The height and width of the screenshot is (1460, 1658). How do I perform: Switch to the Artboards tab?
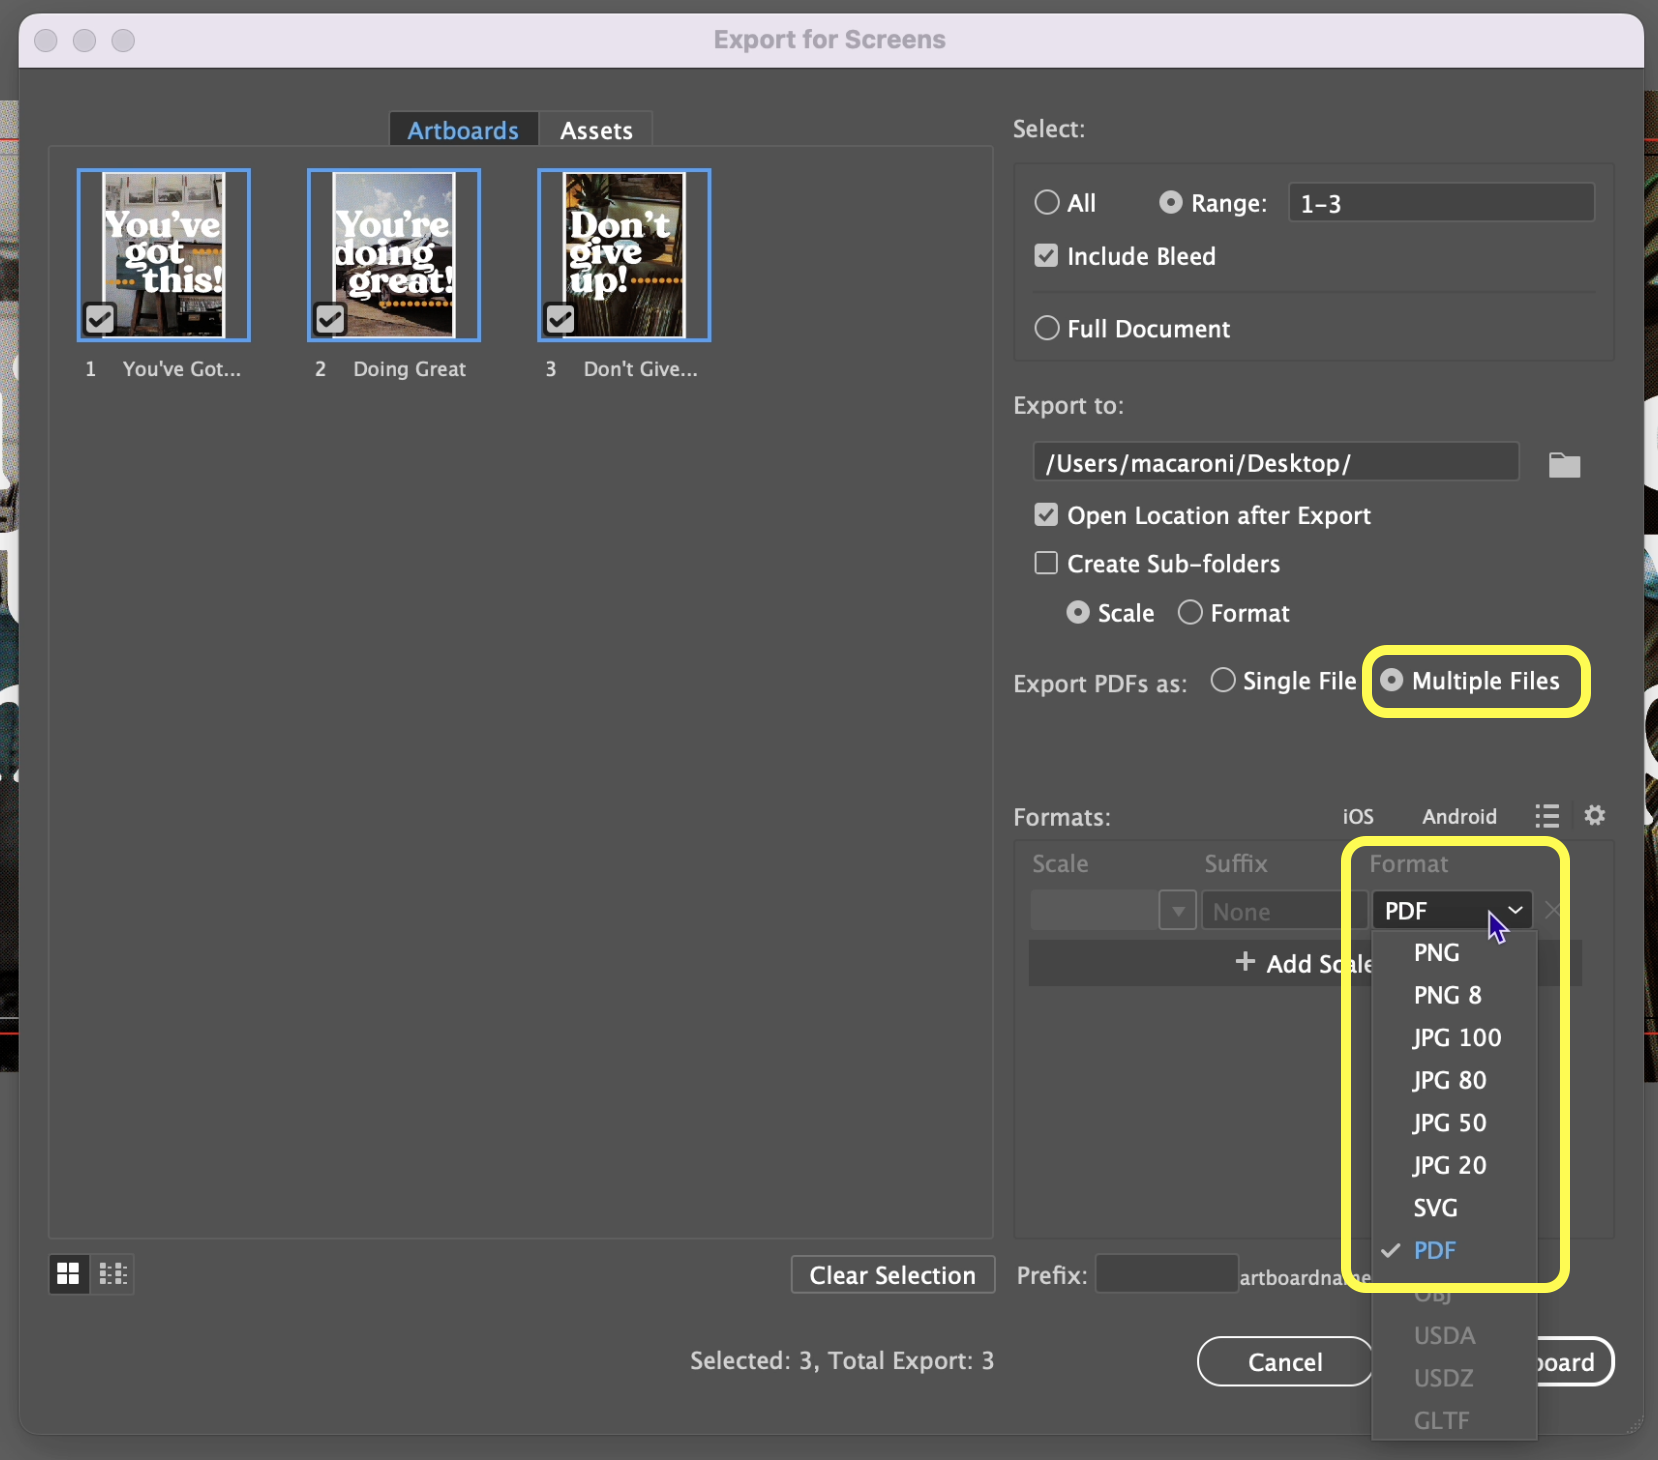click(463, 130)
